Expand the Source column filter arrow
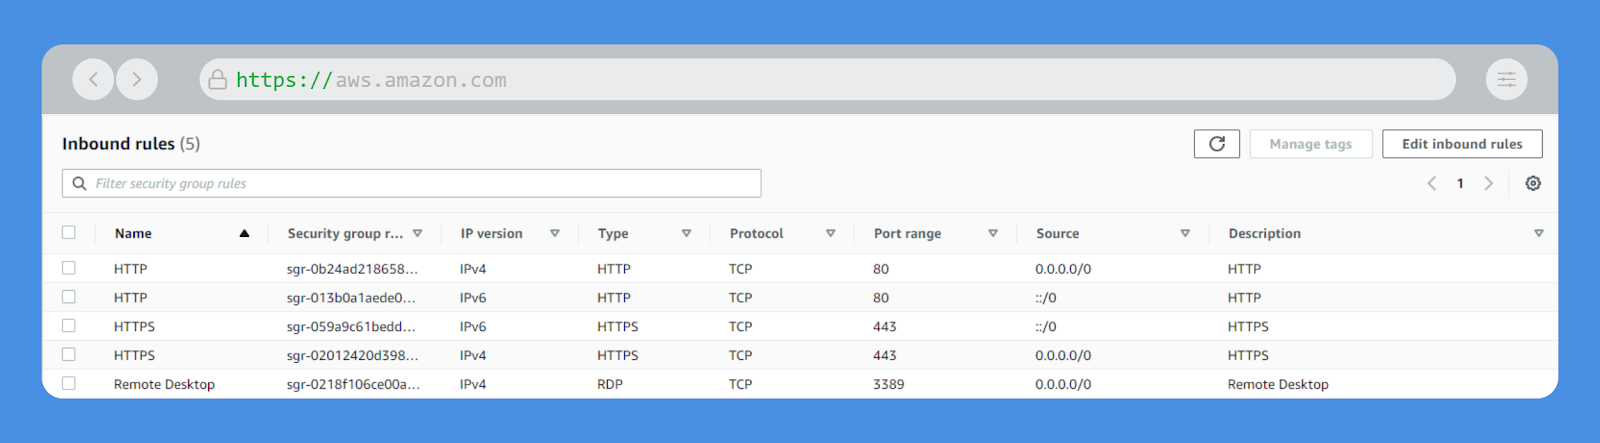Screen dimensions: 1600x443 1185,233
